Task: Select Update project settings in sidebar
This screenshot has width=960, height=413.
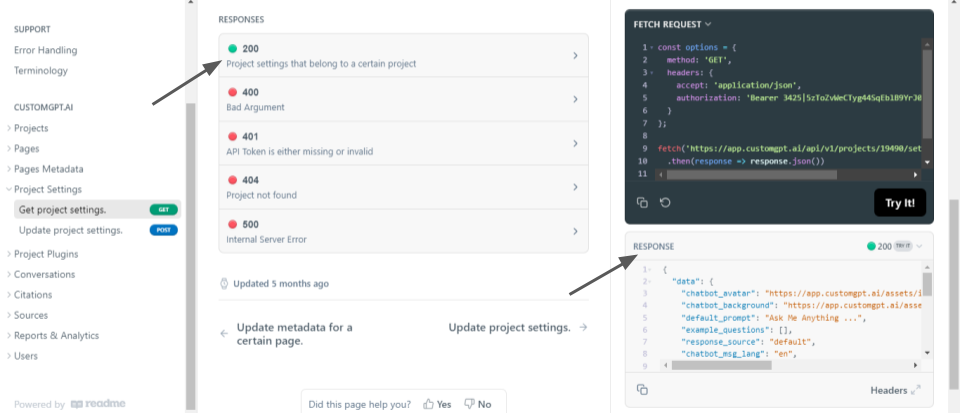Action: click(97, 230)
